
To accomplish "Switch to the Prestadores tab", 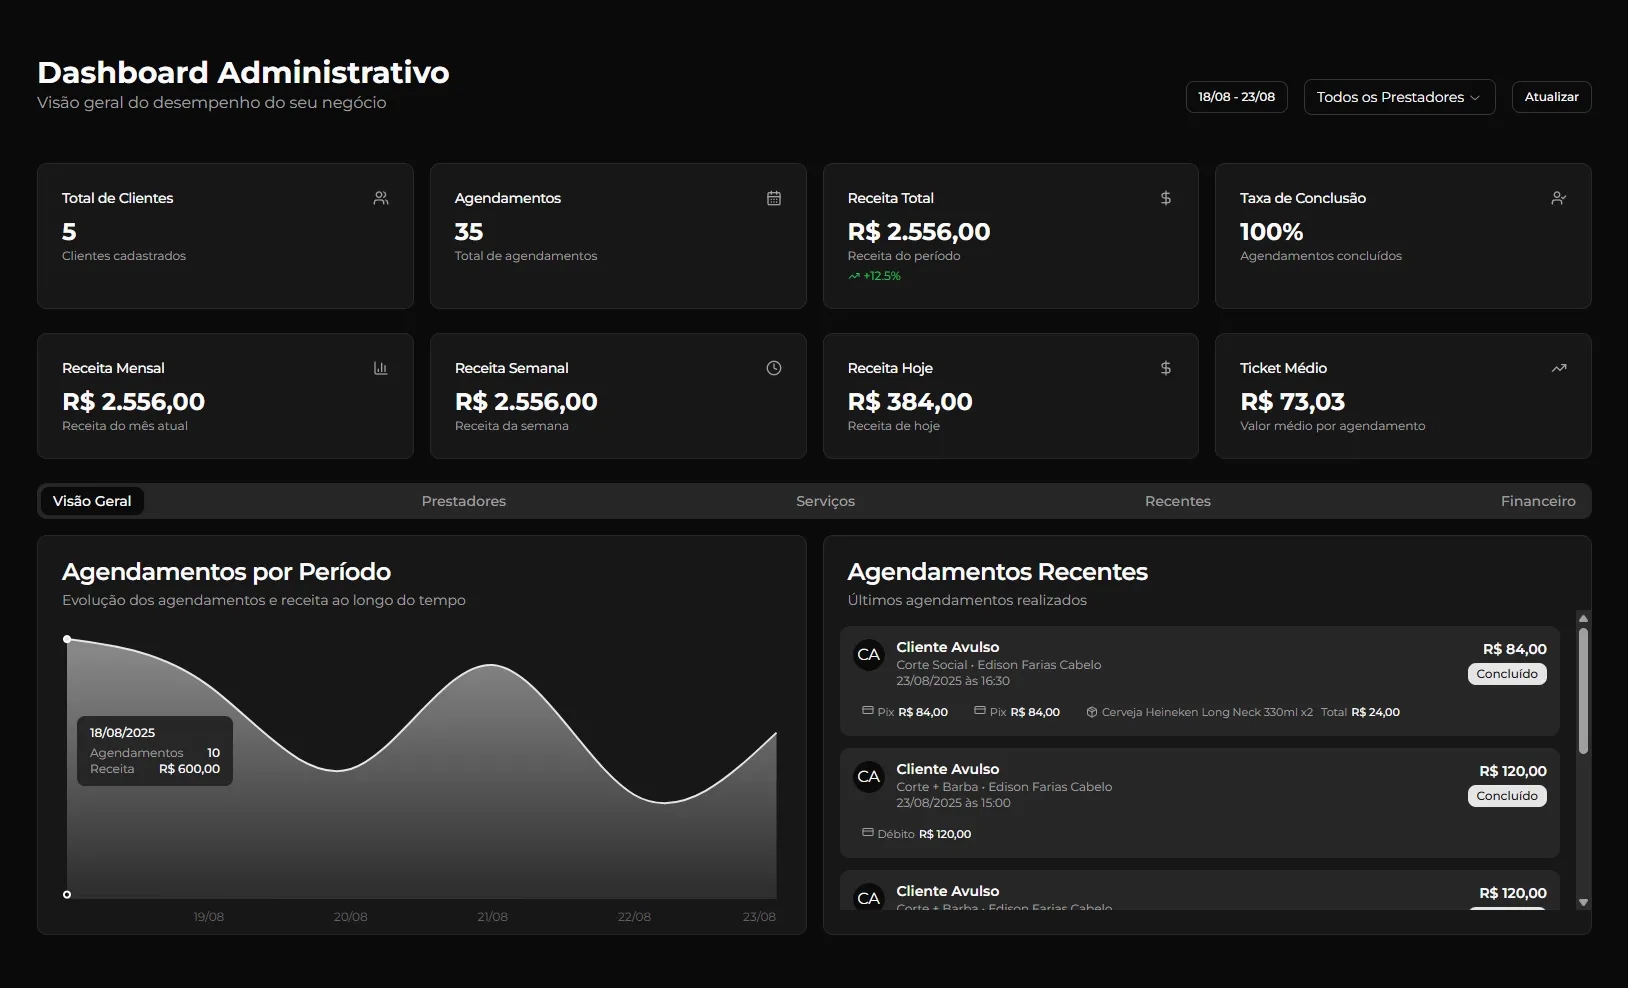I will point(463,501).
